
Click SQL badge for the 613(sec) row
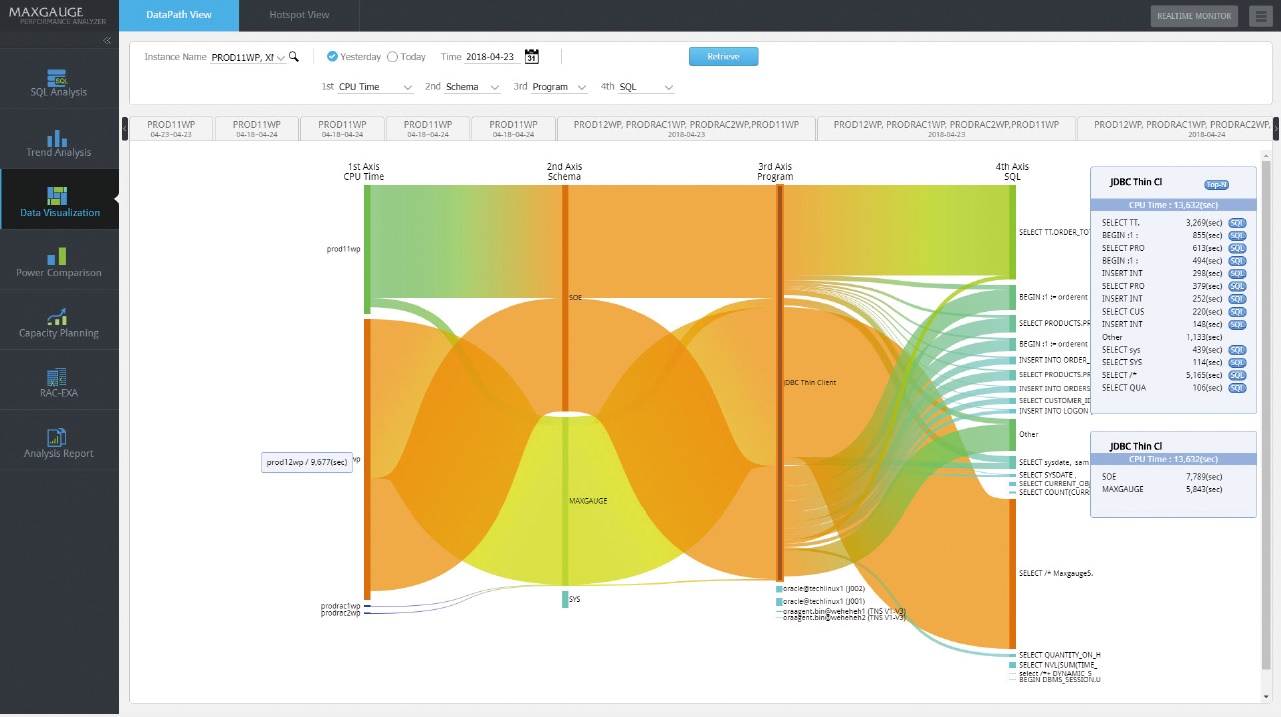[1237, 248]
